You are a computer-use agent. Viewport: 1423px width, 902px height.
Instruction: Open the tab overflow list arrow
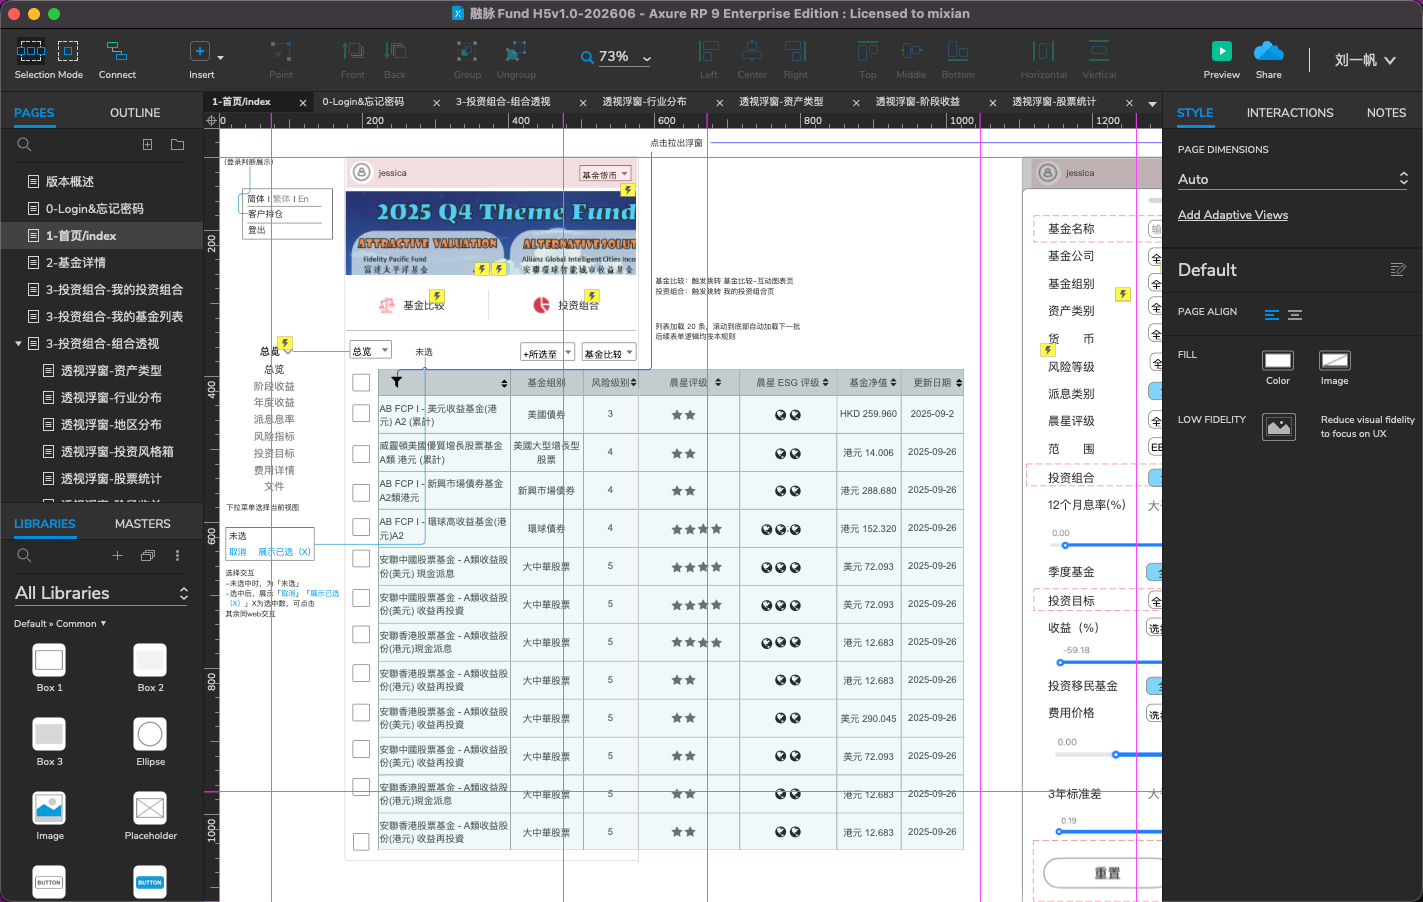point(1152,103)
